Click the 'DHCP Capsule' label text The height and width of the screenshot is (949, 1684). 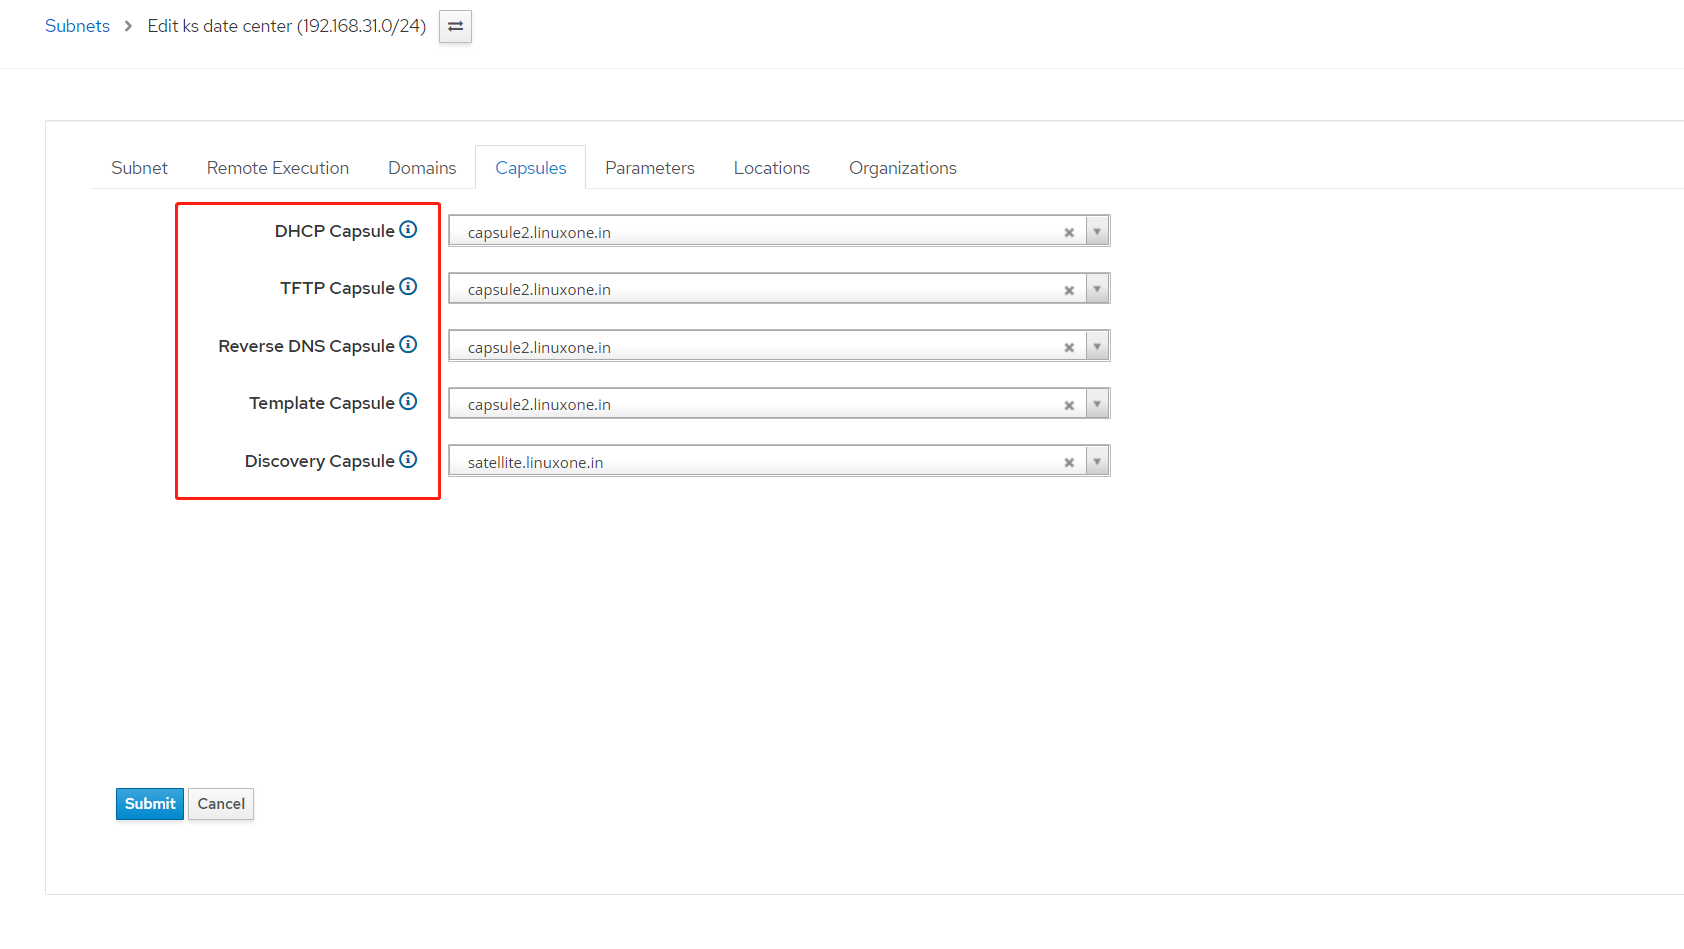(335, 231)
